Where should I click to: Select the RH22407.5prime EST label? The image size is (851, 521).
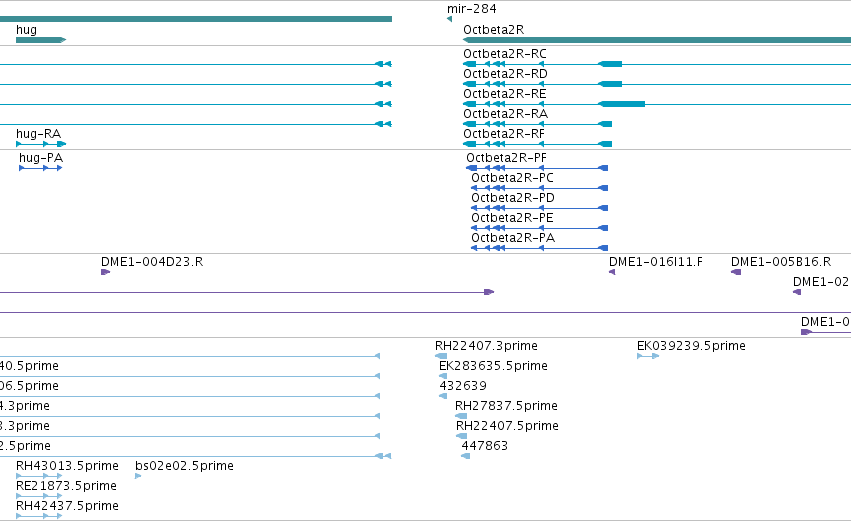tap(507, 427)
